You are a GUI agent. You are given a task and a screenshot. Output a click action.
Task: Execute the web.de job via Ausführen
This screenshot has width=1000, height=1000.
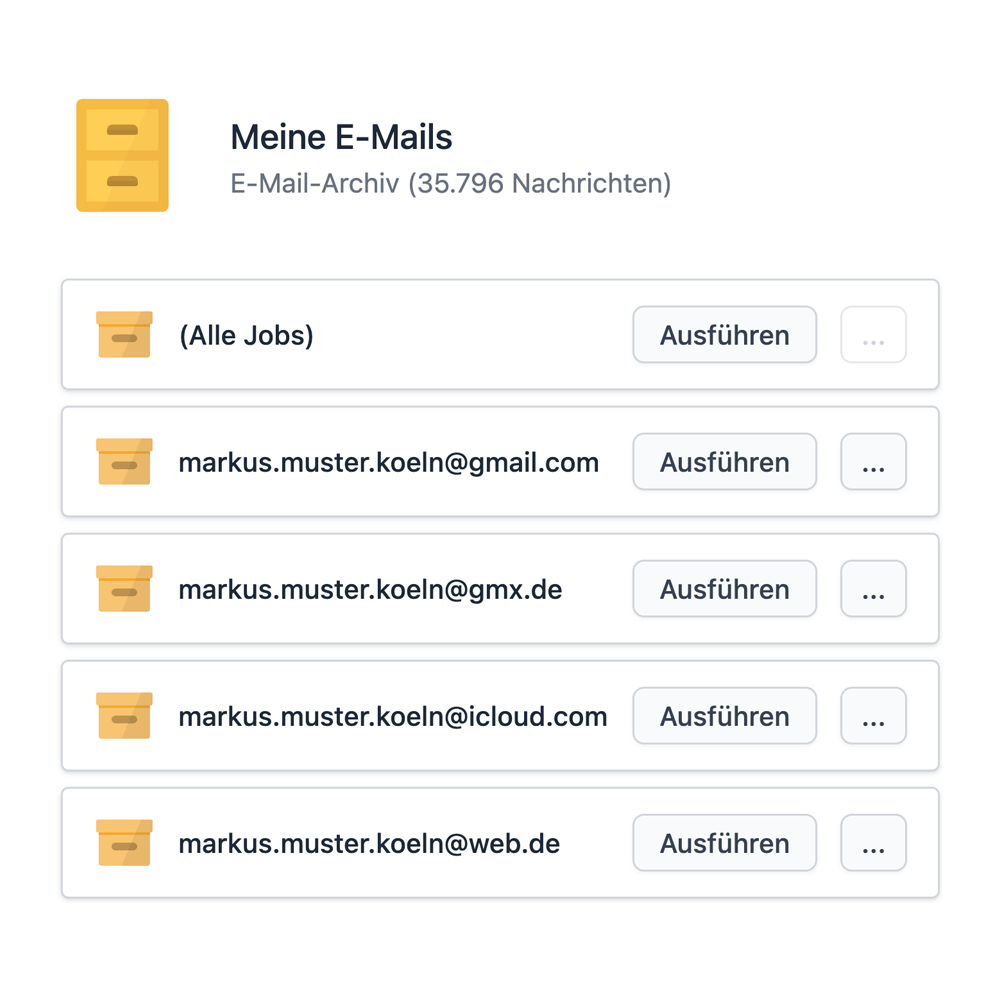(724, 843)
